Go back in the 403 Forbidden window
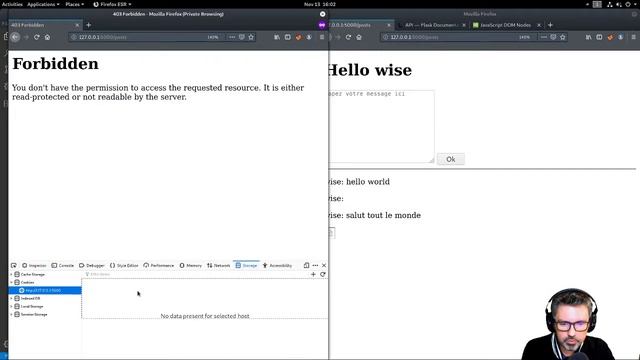Image resolution: width=640 pixels, height=360 pixels. tap(16, 37)
